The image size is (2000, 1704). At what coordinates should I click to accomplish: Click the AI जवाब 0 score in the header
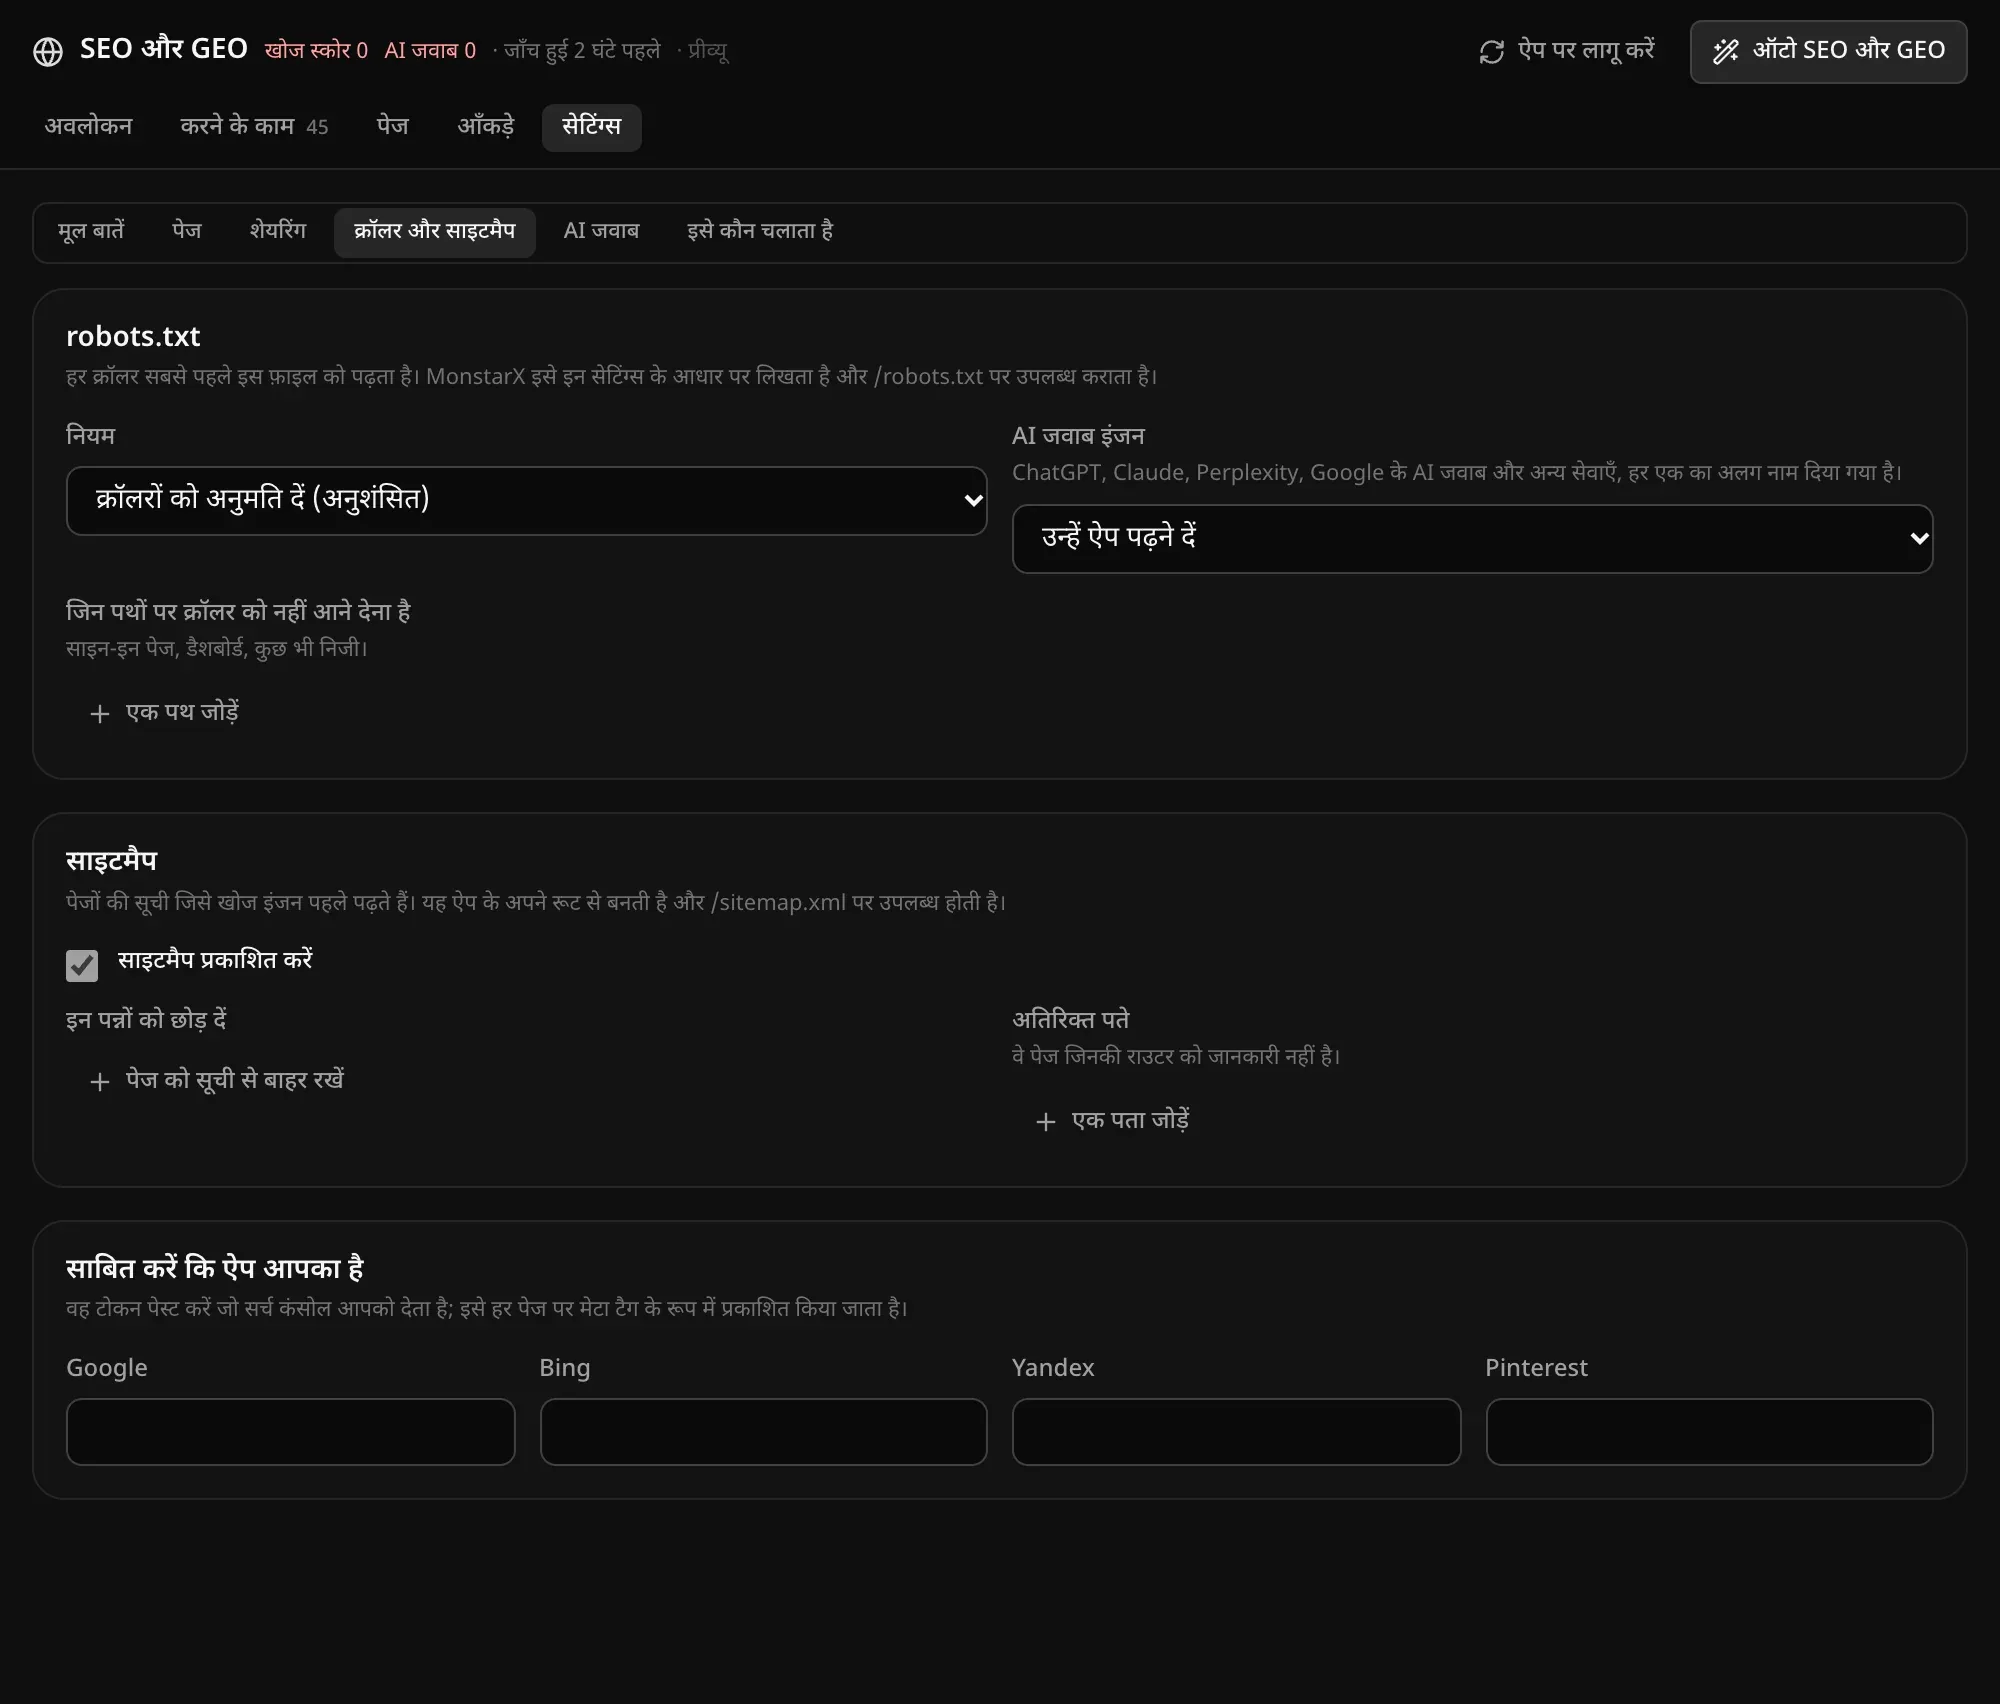tap(430, 51)
